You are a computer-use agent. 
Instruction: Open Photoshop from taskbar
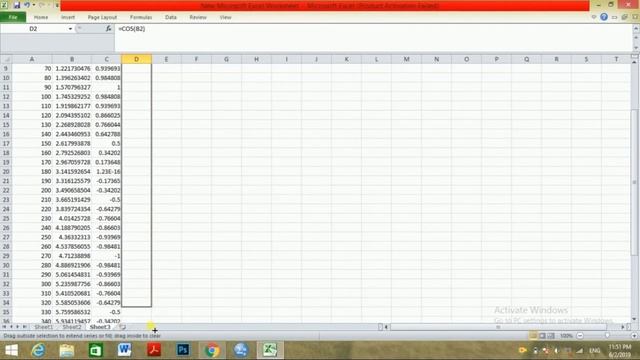[x=183, y=350]
